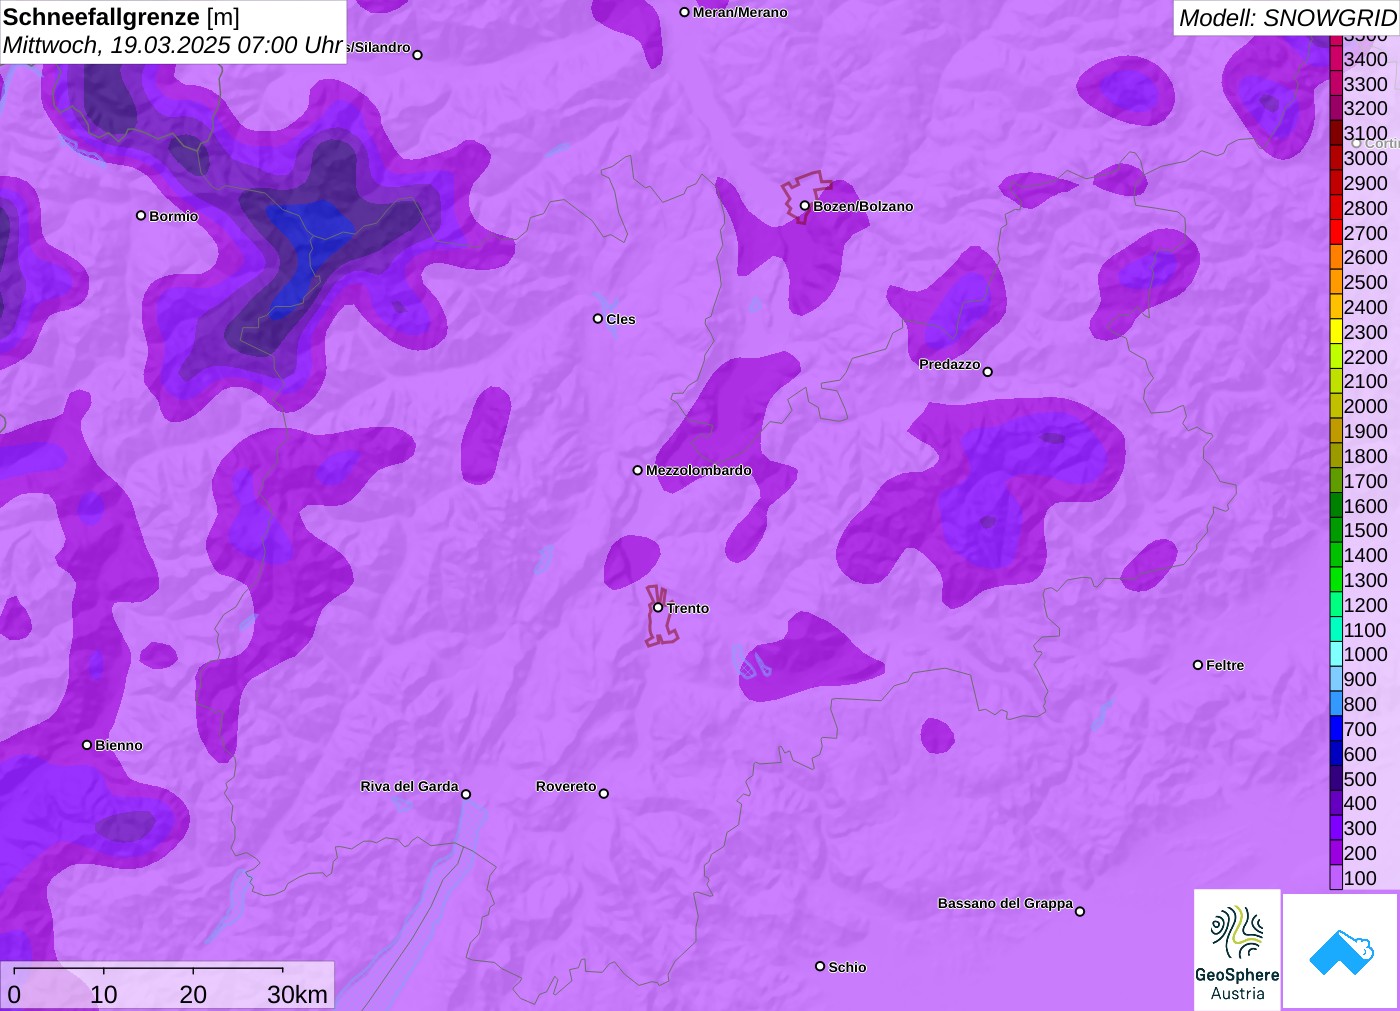Click the 'Rovereto' label text
The image size is (1400, 1011).
[566, 786]
